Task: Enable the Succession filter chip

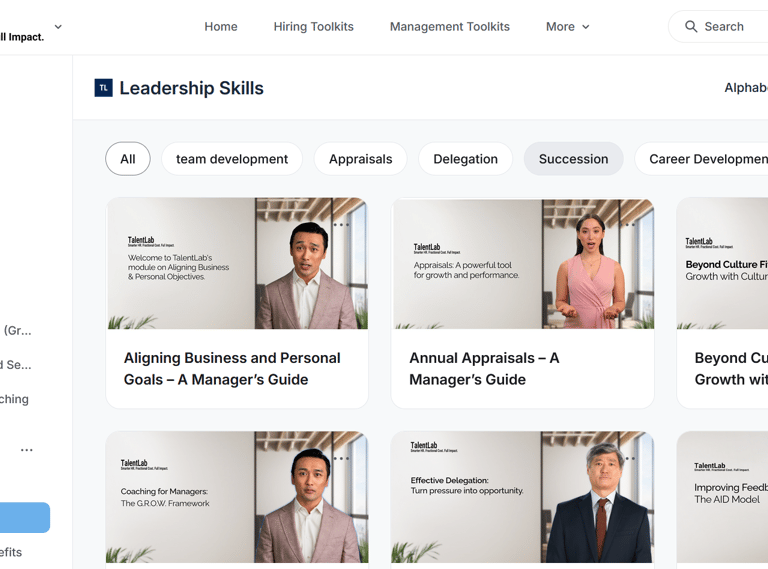Action: coord(573,159)
